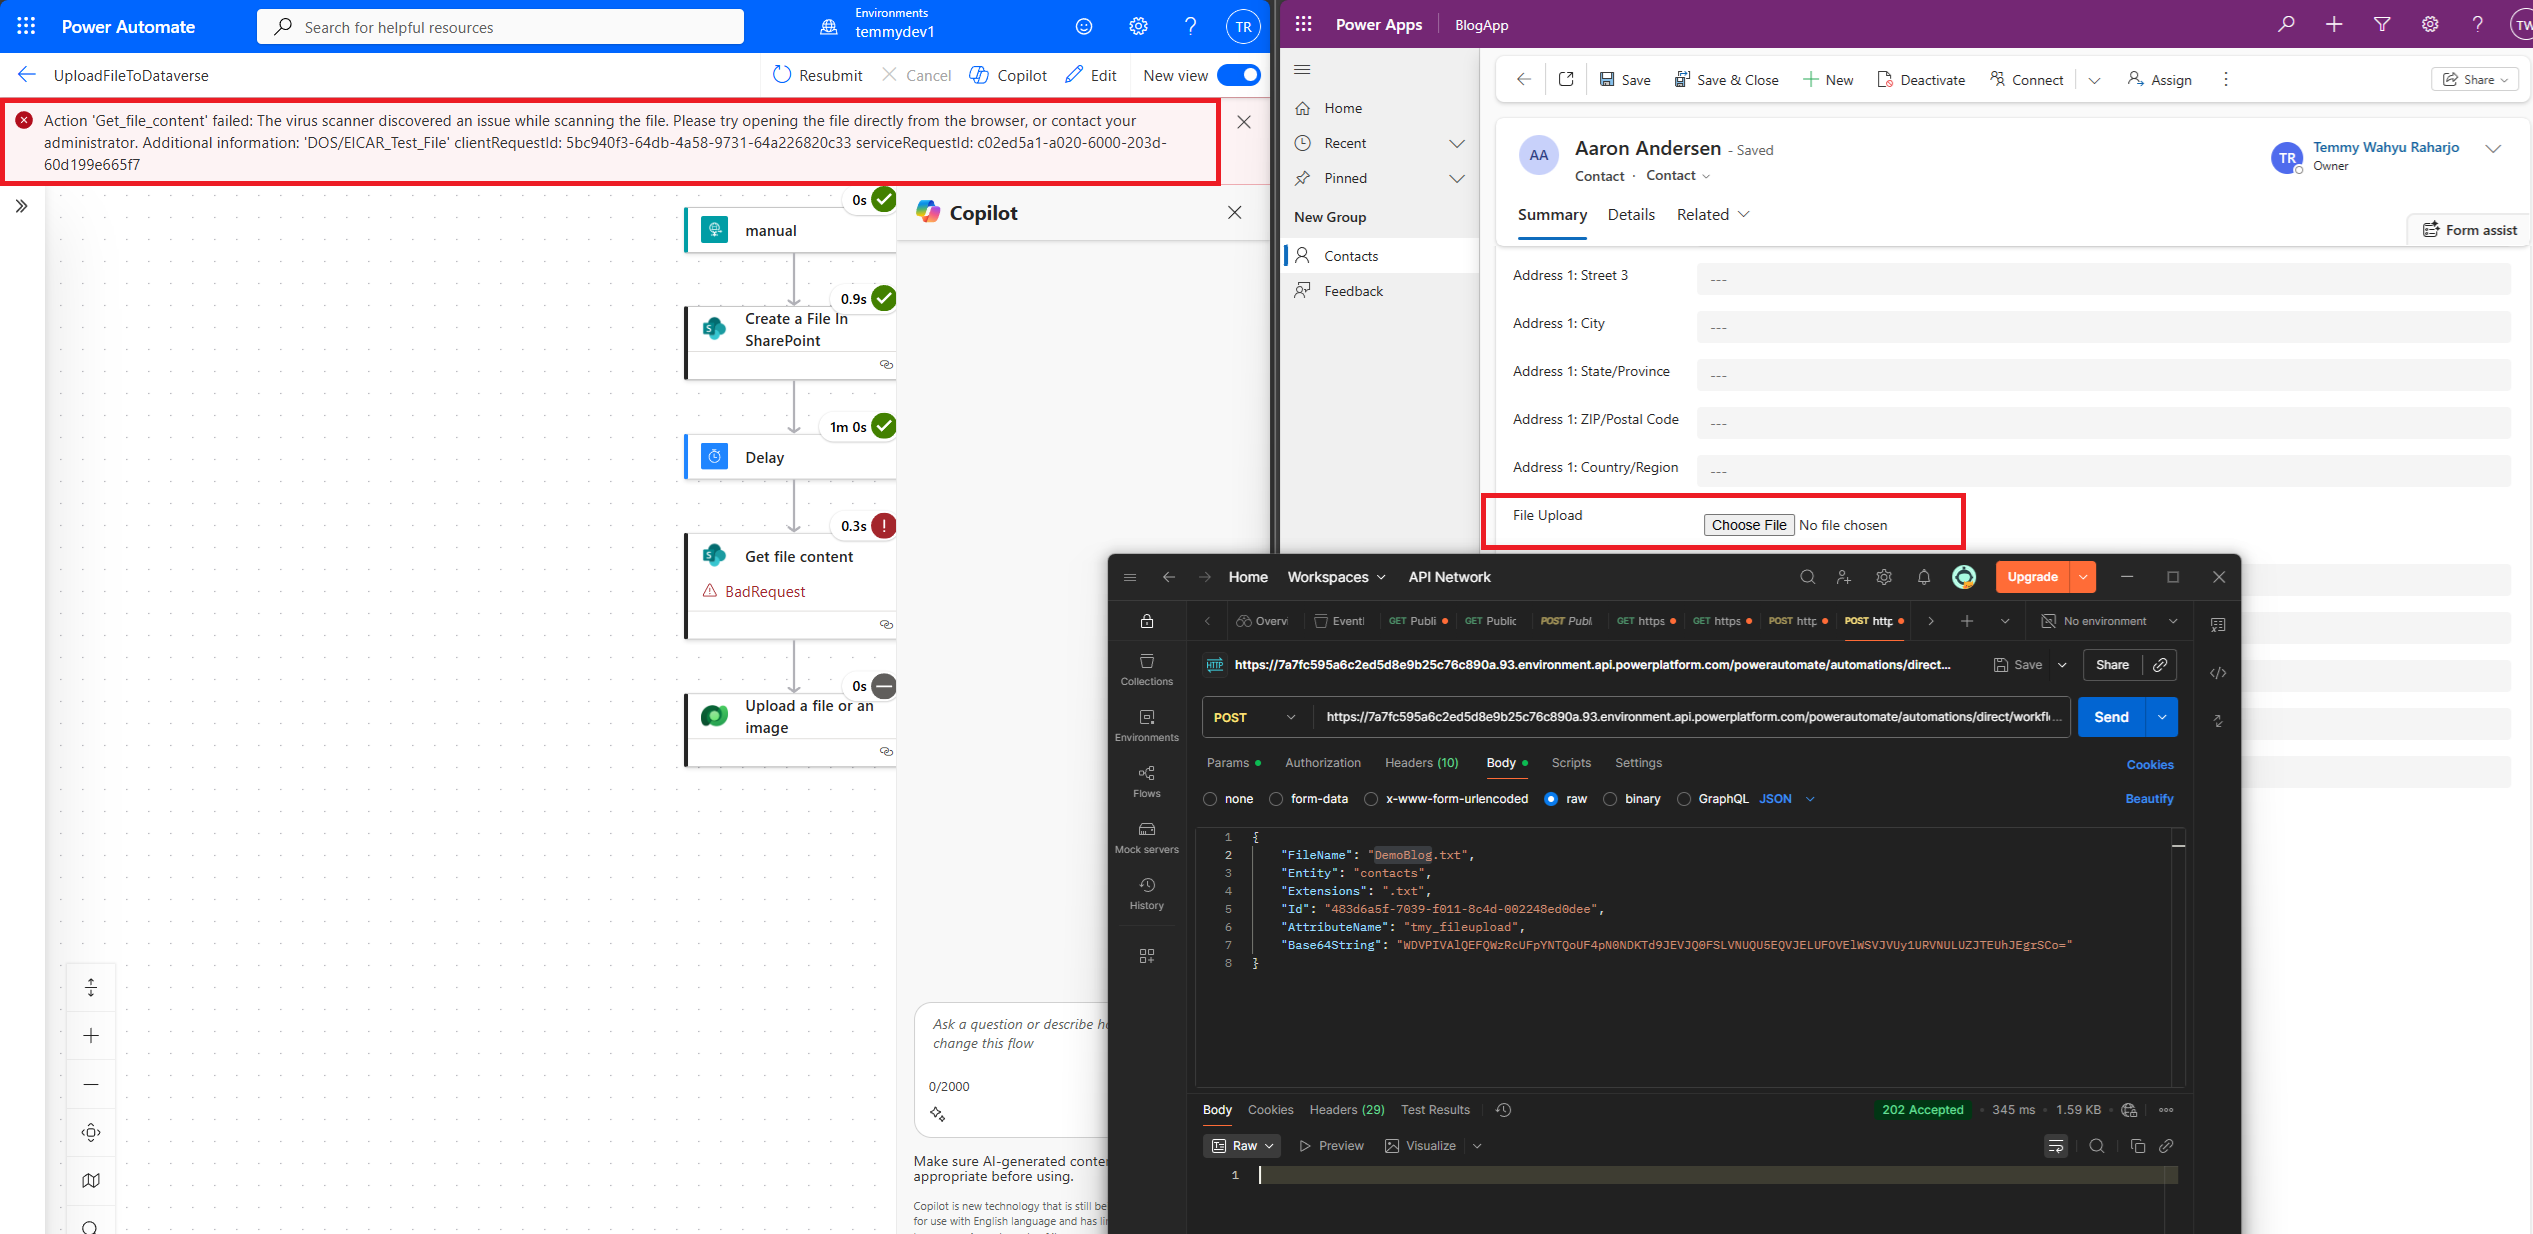The width and height of the screenshot is (2533, 1234).
Task: Zoom in on the flow canvas
Action: [x=91, y=1036]
